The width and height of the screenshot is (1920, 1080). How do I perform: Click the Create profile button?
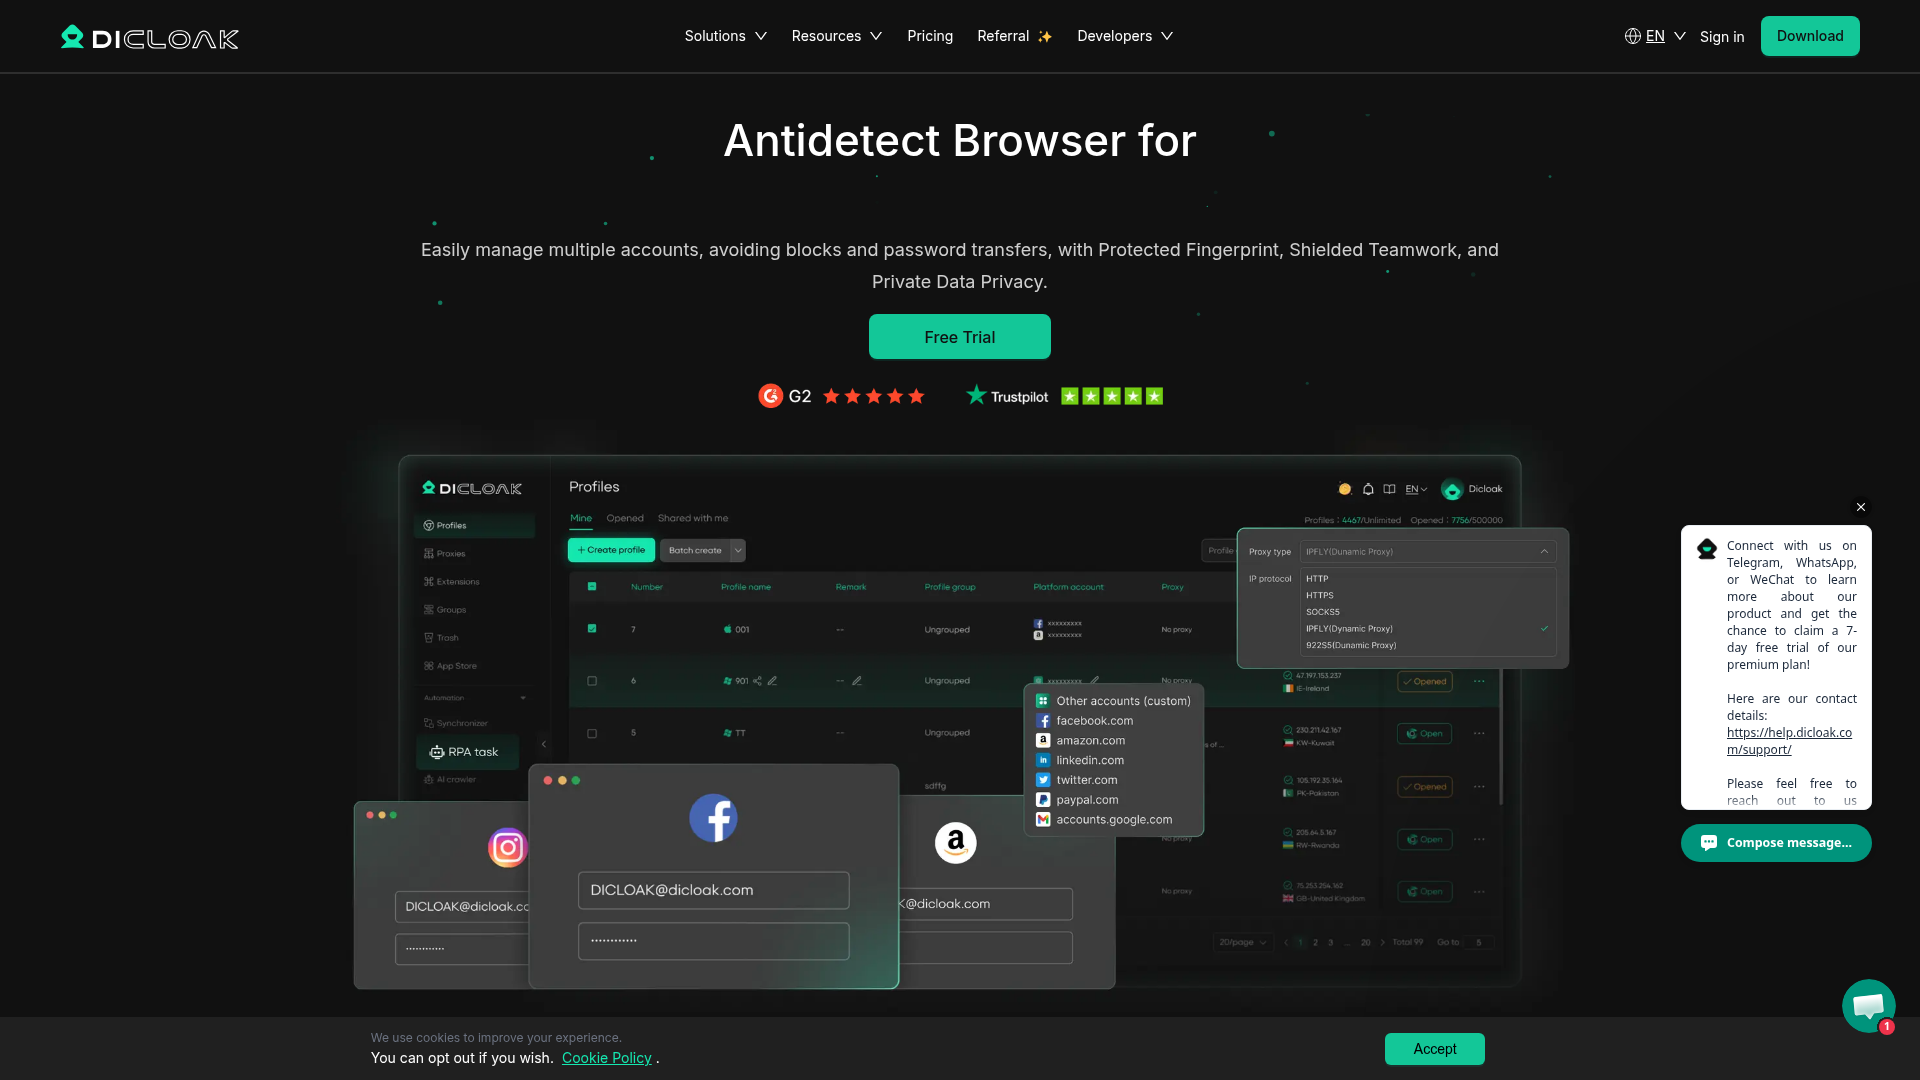point(612,550)
